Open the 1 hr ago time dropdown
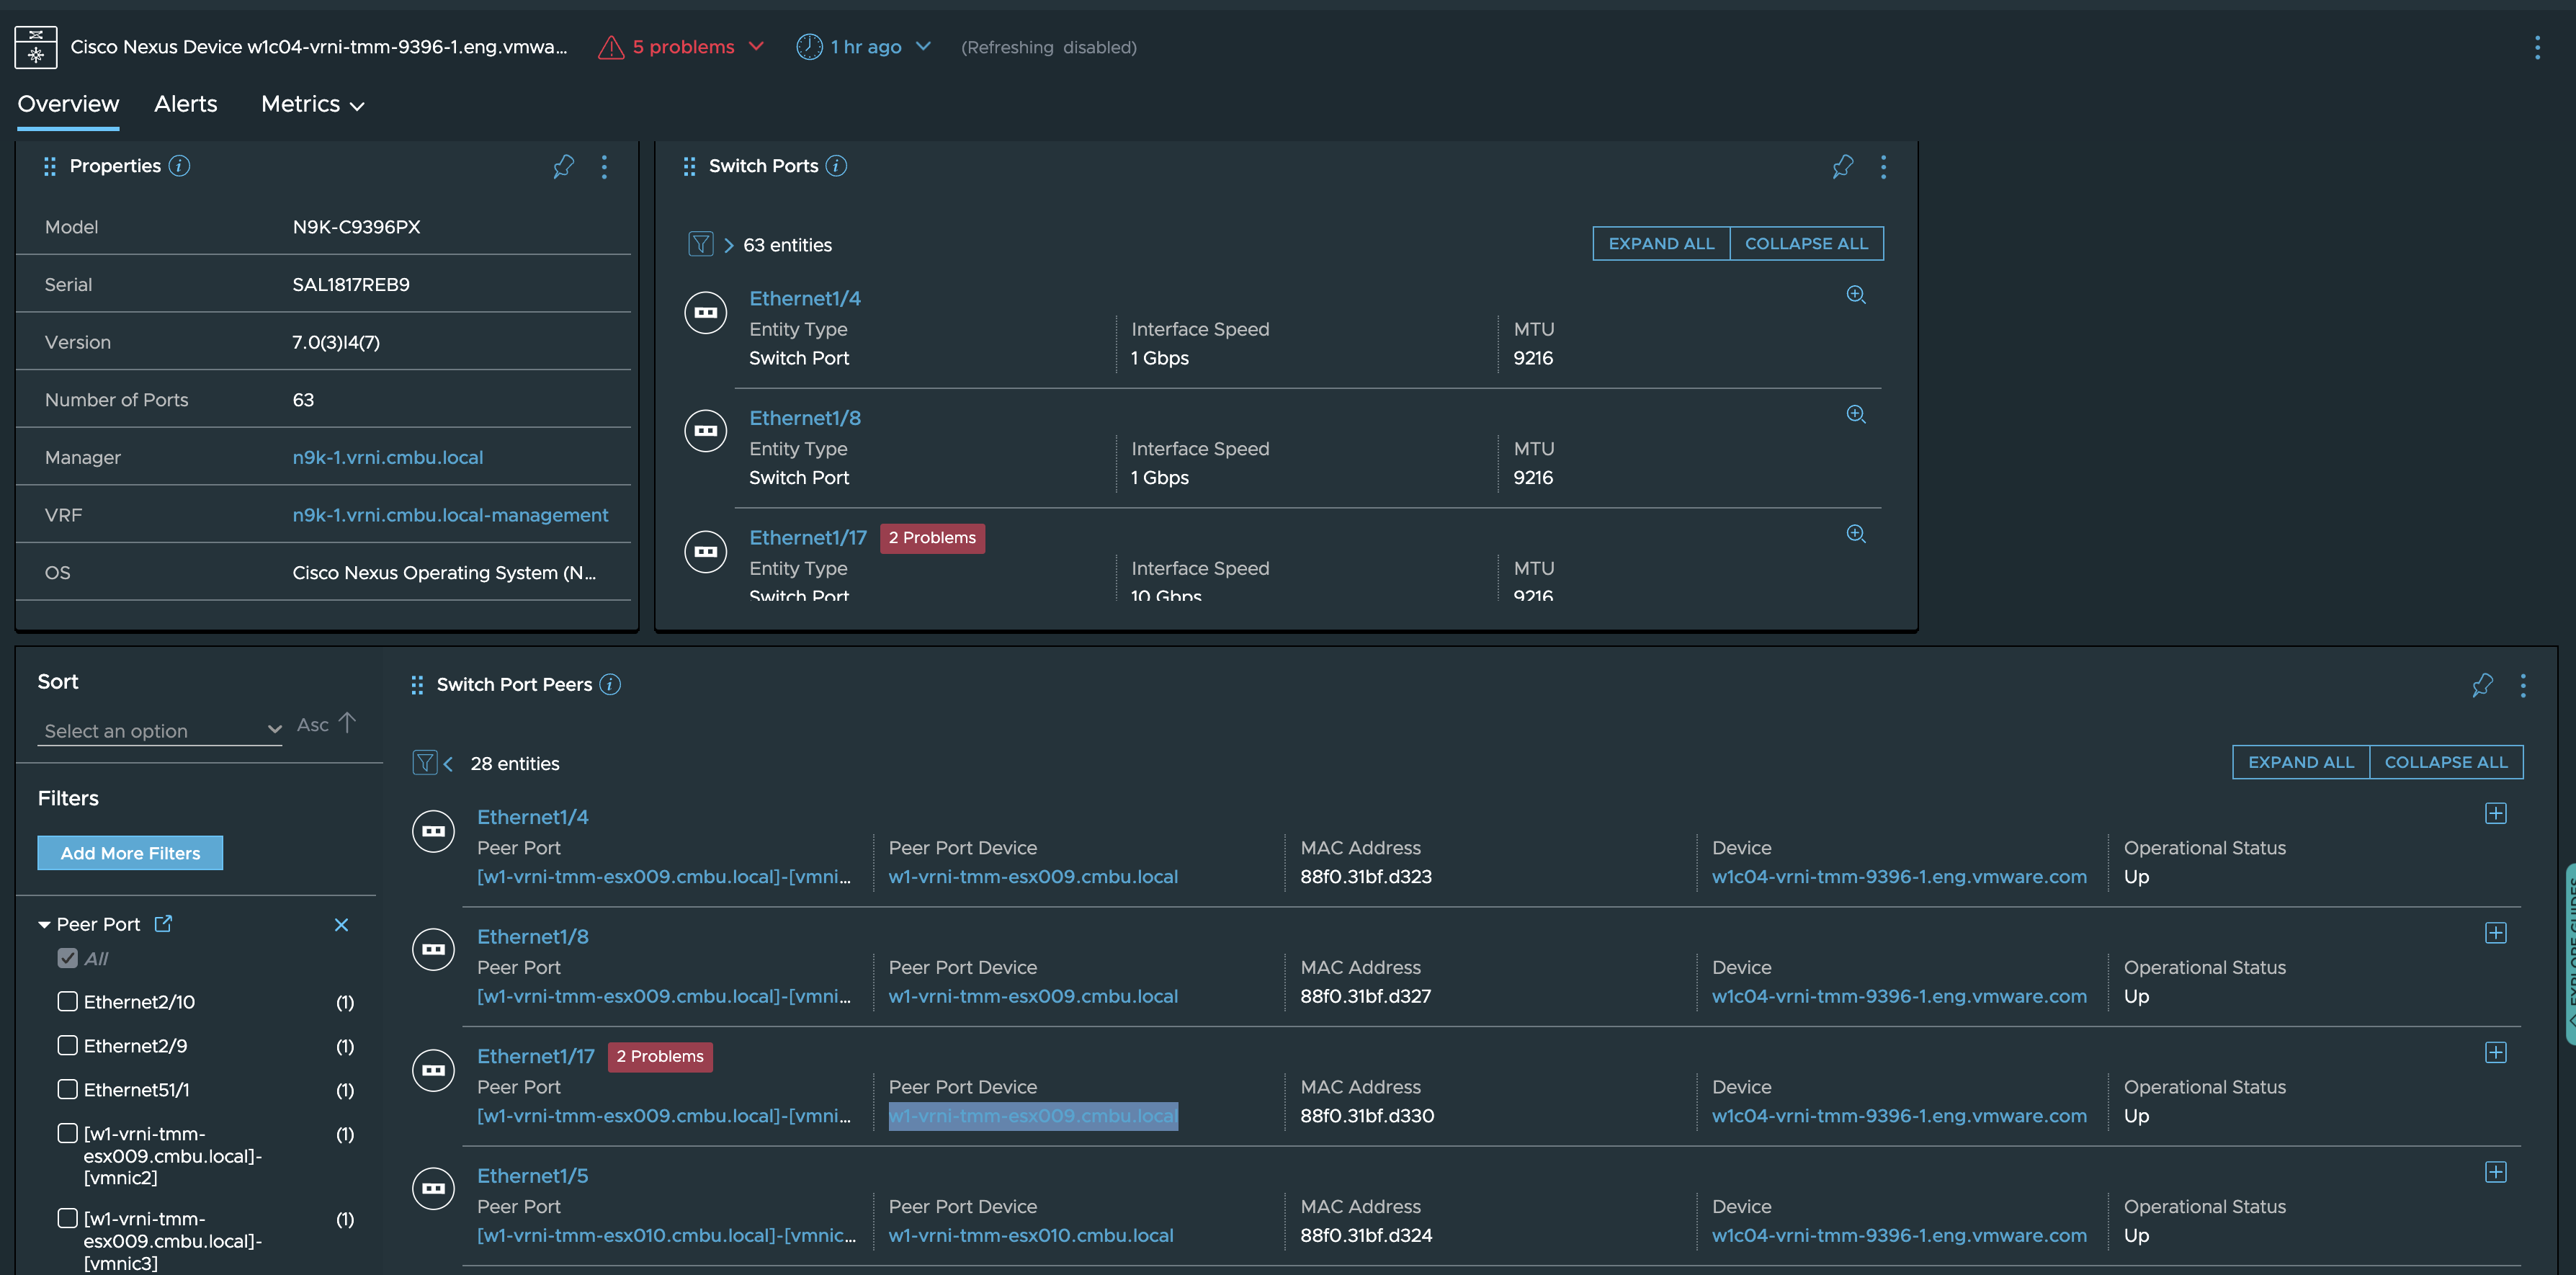The height and width of the screenshot is (1275, 2576). click(923, 46)
